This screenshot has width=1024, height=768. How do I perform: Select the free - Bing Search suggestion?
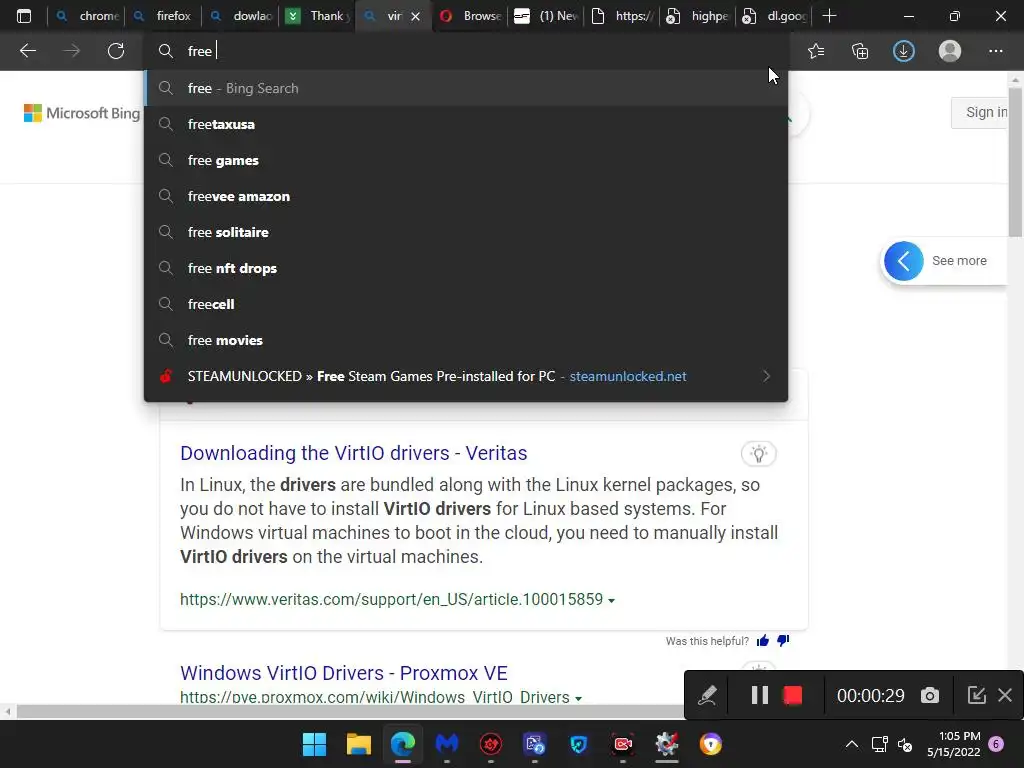pyautogui.click(x=466, y=88)
